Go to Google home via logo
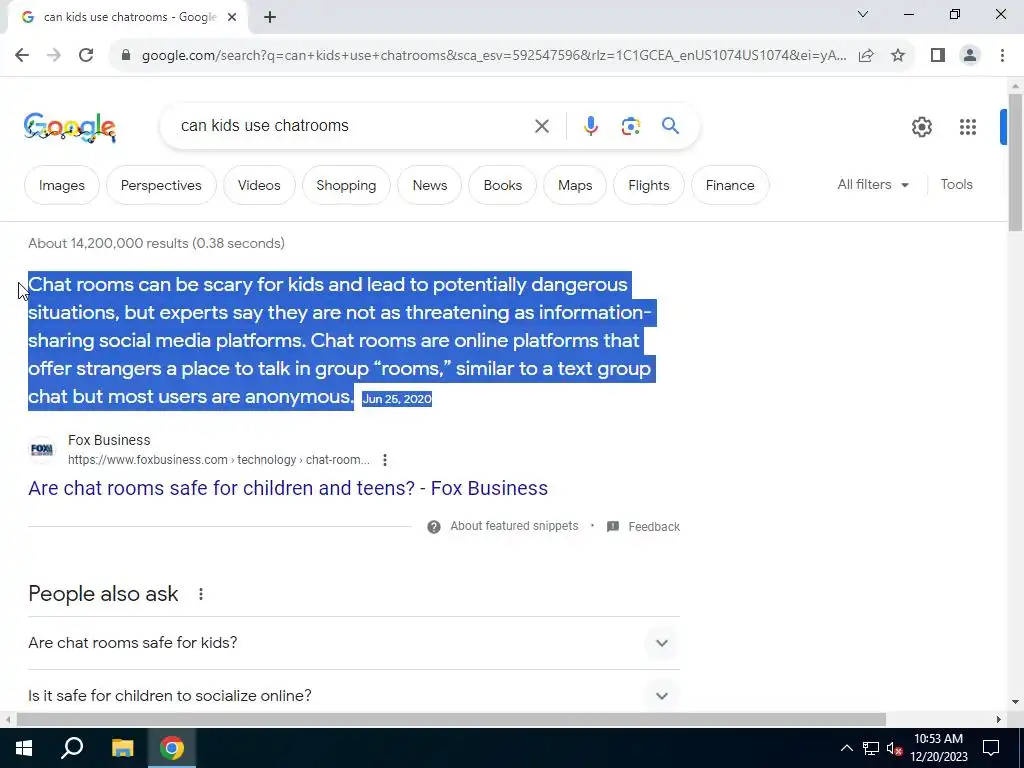1024x768 pixels. tap(70, 127)
